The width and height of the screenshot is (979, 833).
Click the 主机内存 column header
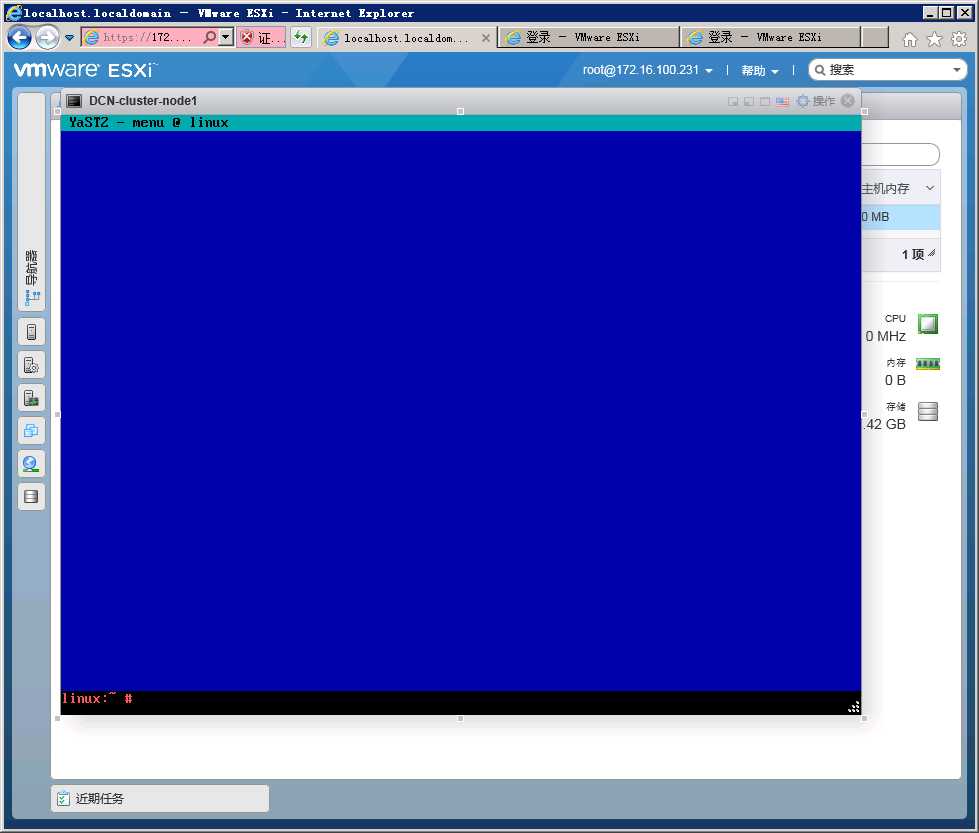coord(885,189)
